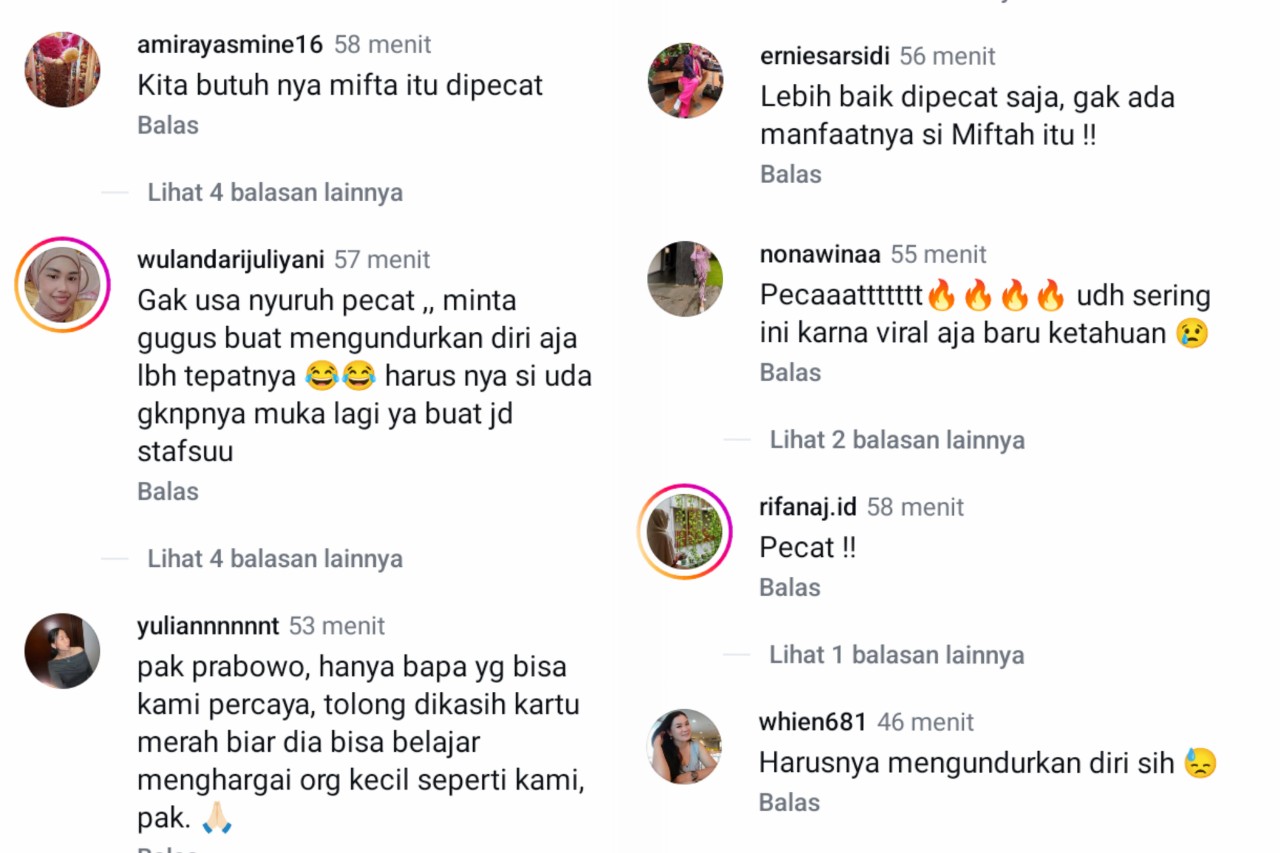Open amirayasmine16's username link
Image resolution: width=1280 pixels, height=853 pixels.
click(226, 44)
